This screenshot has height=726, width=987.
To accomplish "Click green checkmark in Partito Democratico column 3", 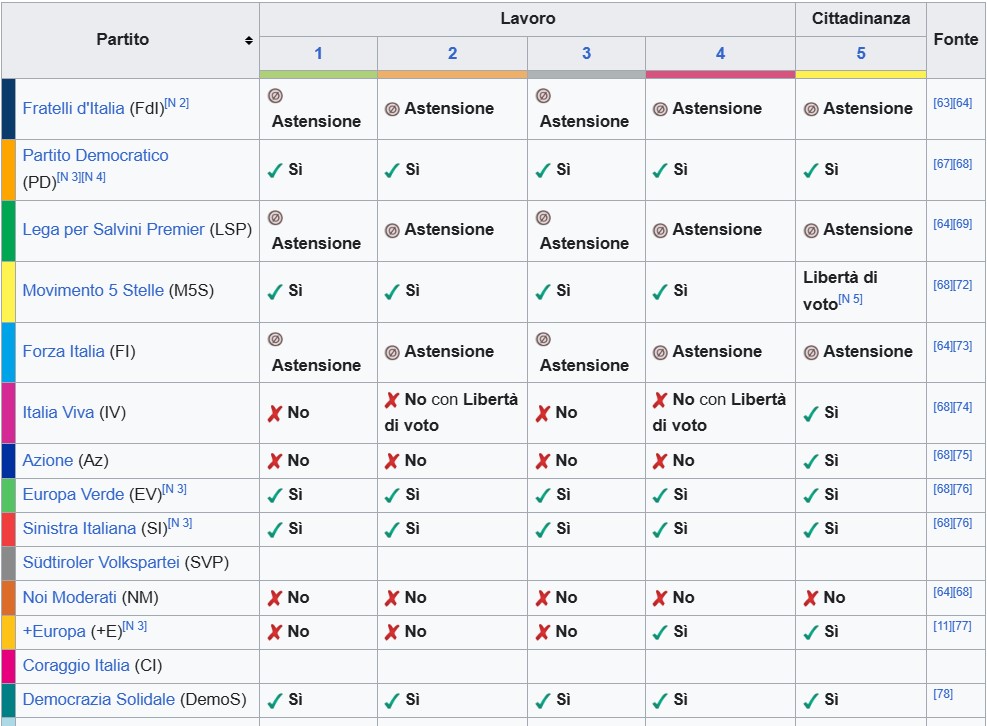I will [543, 170].
